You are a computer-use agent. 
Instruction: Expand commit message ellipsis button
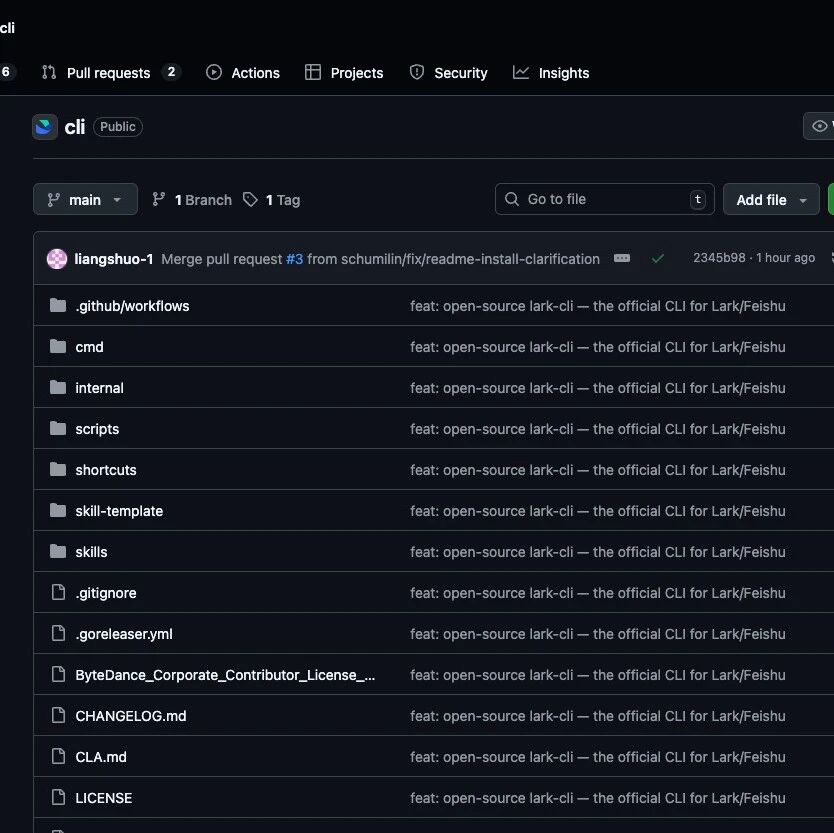tap(622, 259)
